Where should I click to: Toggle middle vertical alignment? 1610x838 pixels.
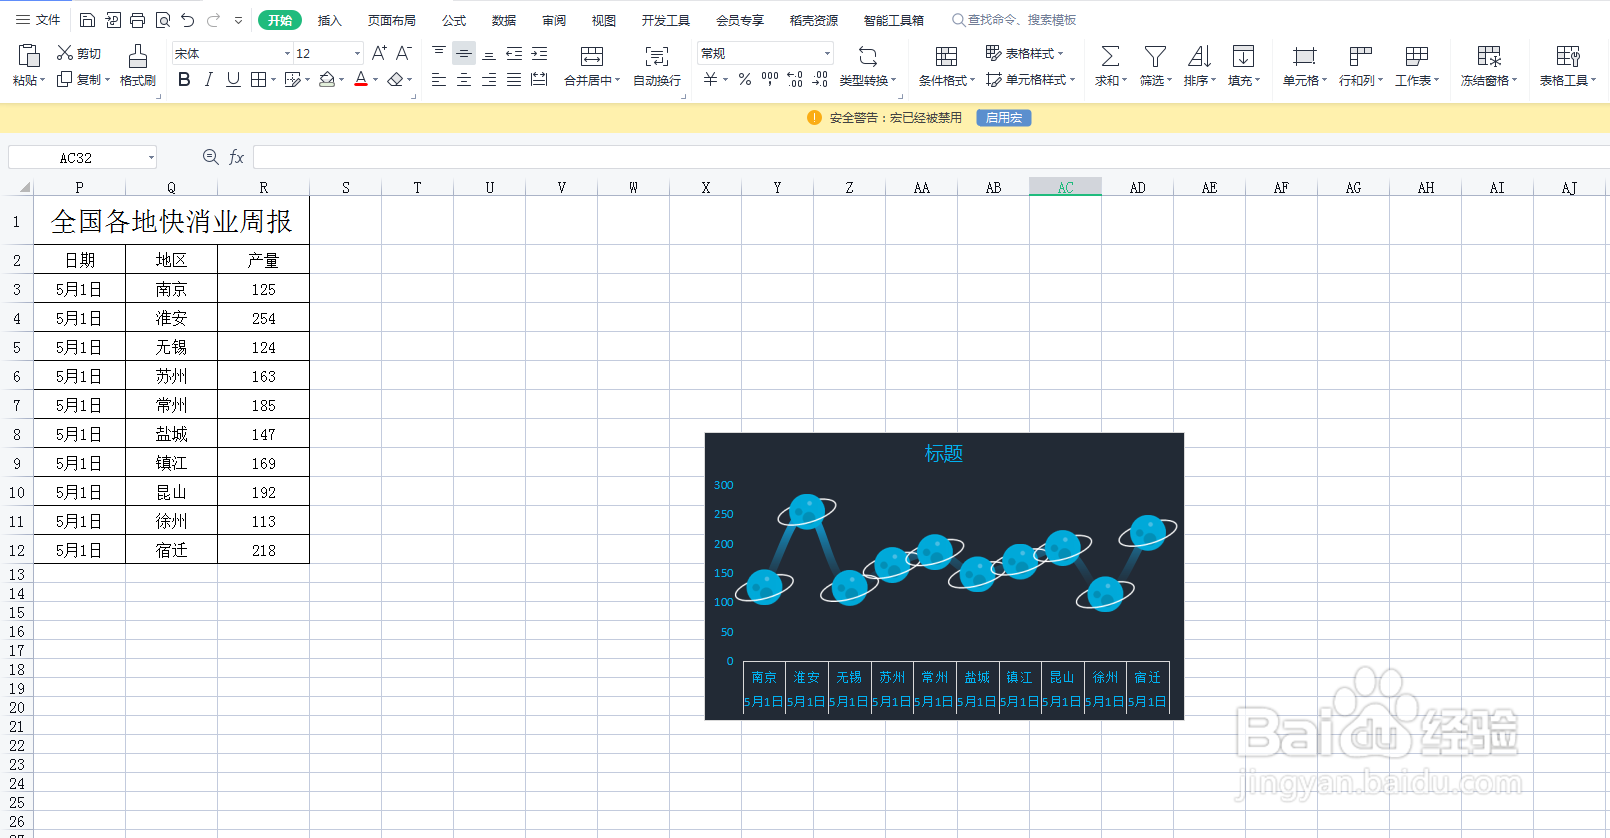click(464, 53)
